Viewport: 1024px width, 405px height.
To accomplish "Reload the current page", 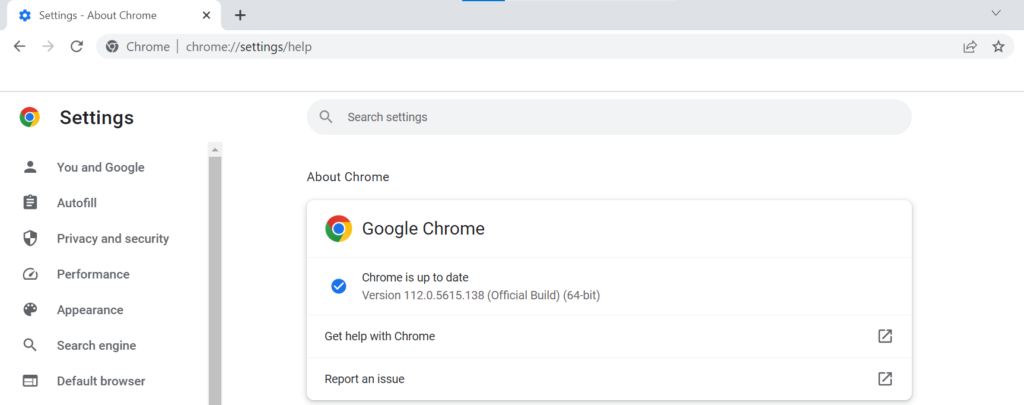I will [77, 47].
